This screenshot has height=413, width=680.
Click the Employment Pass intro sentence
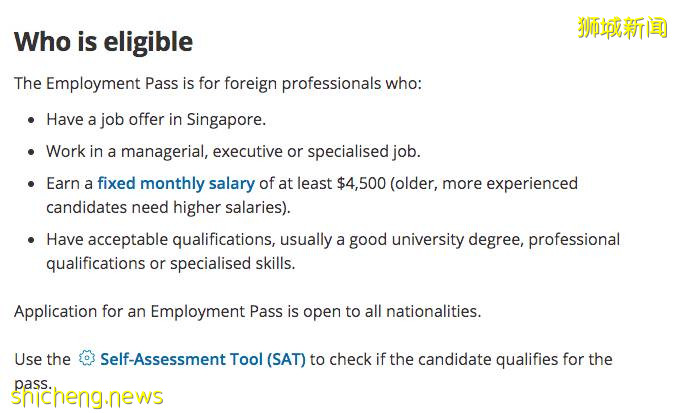pos(218,83)
